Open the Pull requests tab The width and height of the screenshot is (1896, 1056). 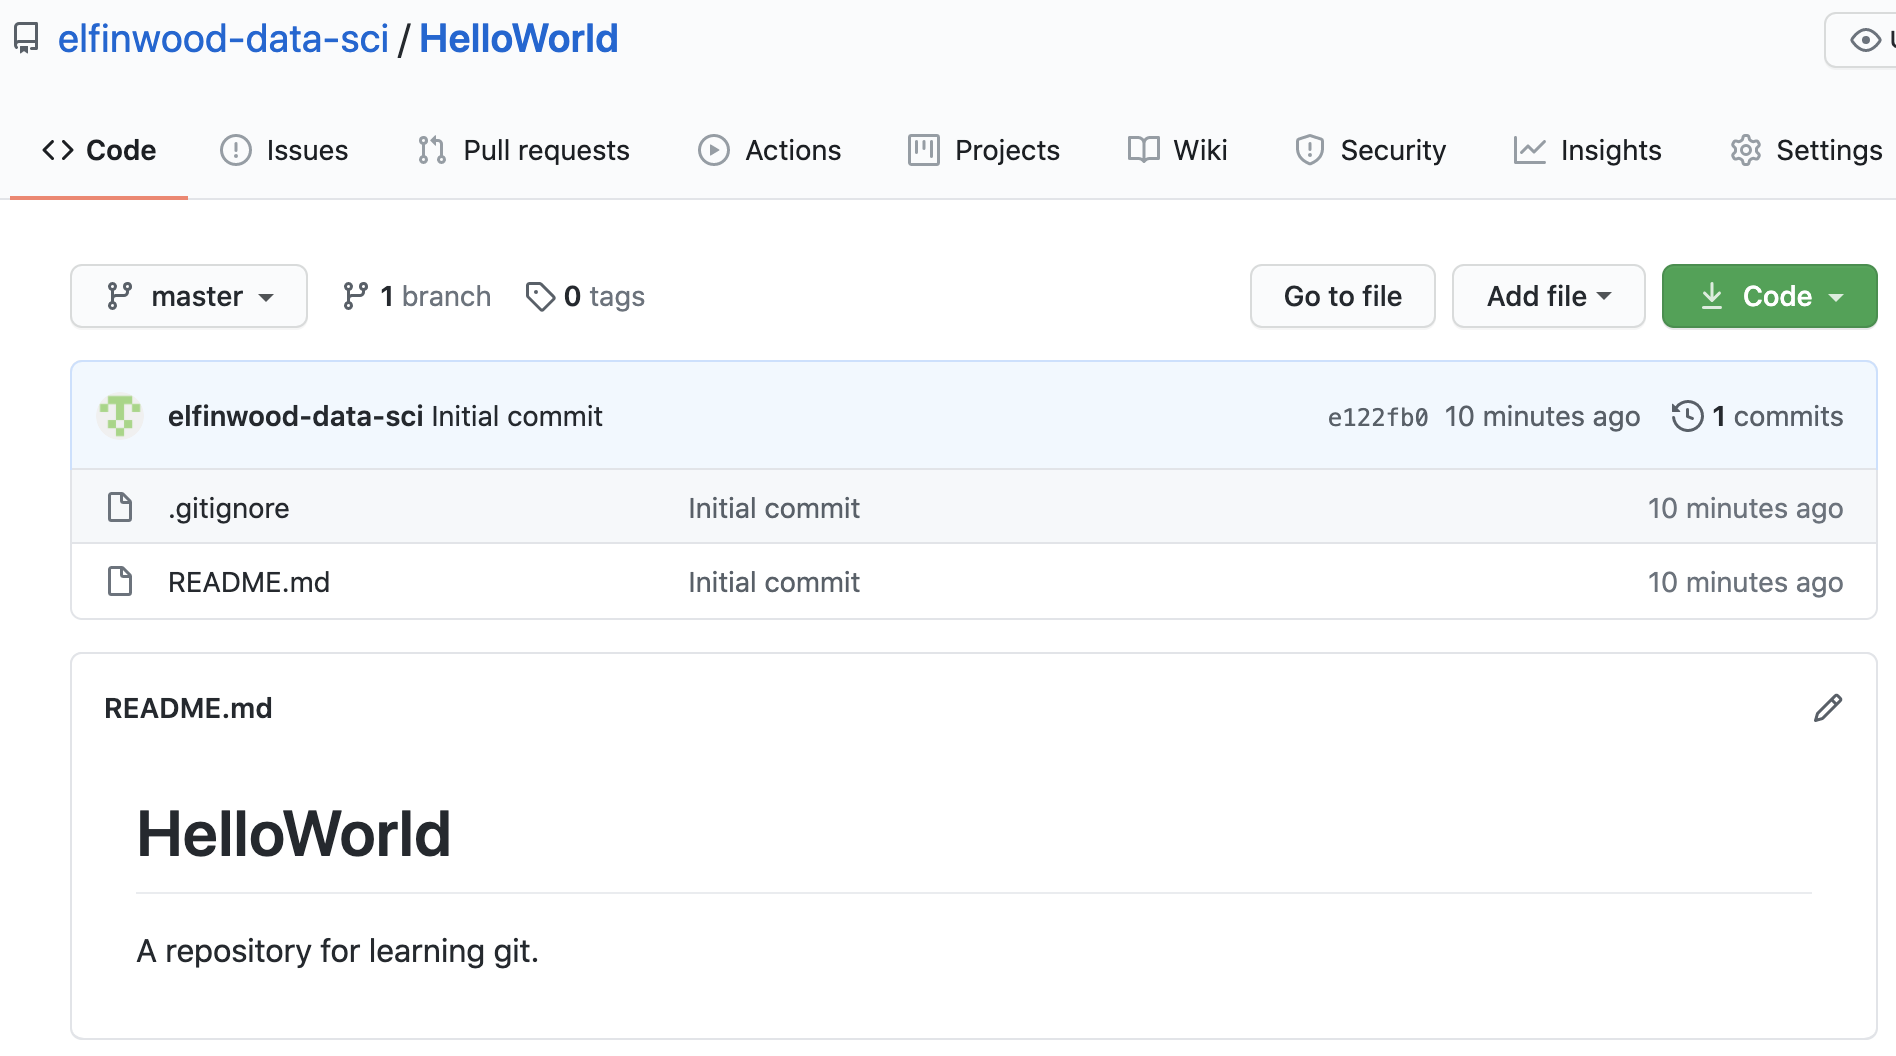coord(524,150)
